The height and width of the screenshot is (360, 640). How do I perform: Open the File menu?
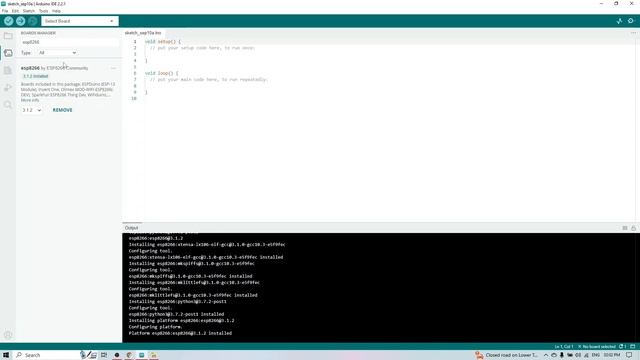click(x=5, y=11)
